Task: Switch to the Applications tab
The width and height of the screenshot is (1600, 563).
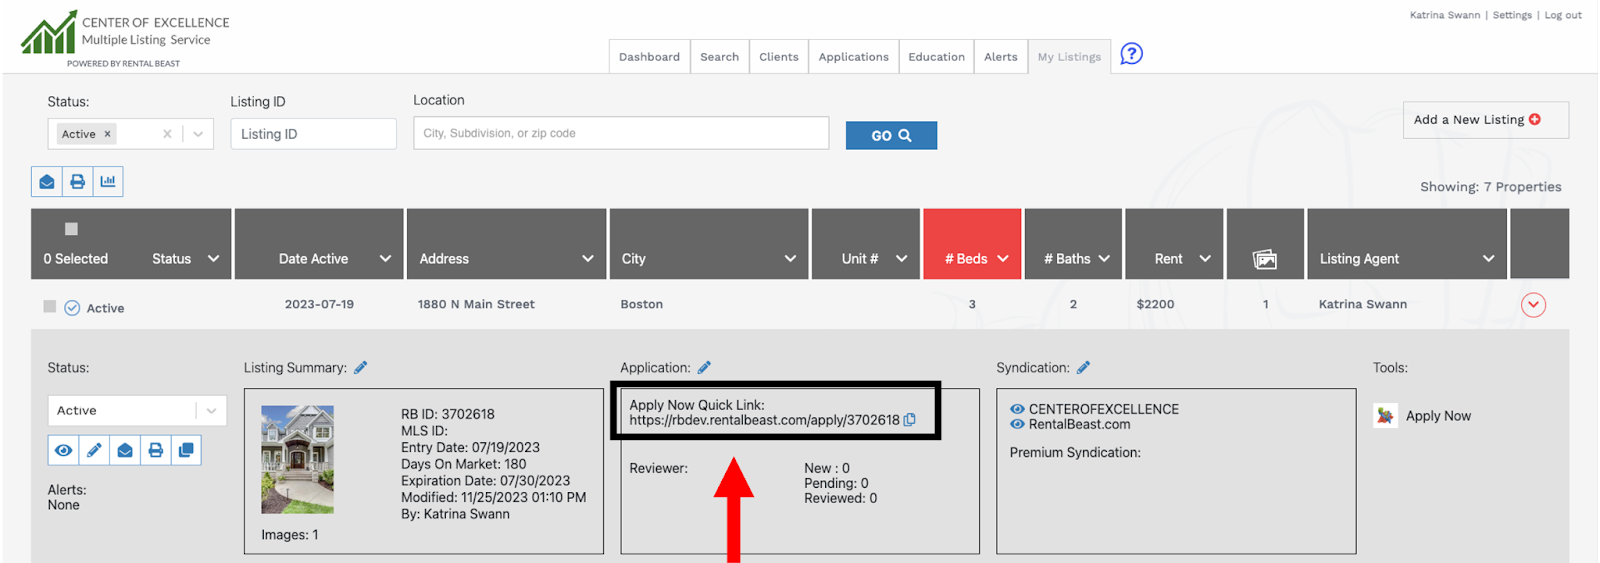Action: (x=853, y=57)
